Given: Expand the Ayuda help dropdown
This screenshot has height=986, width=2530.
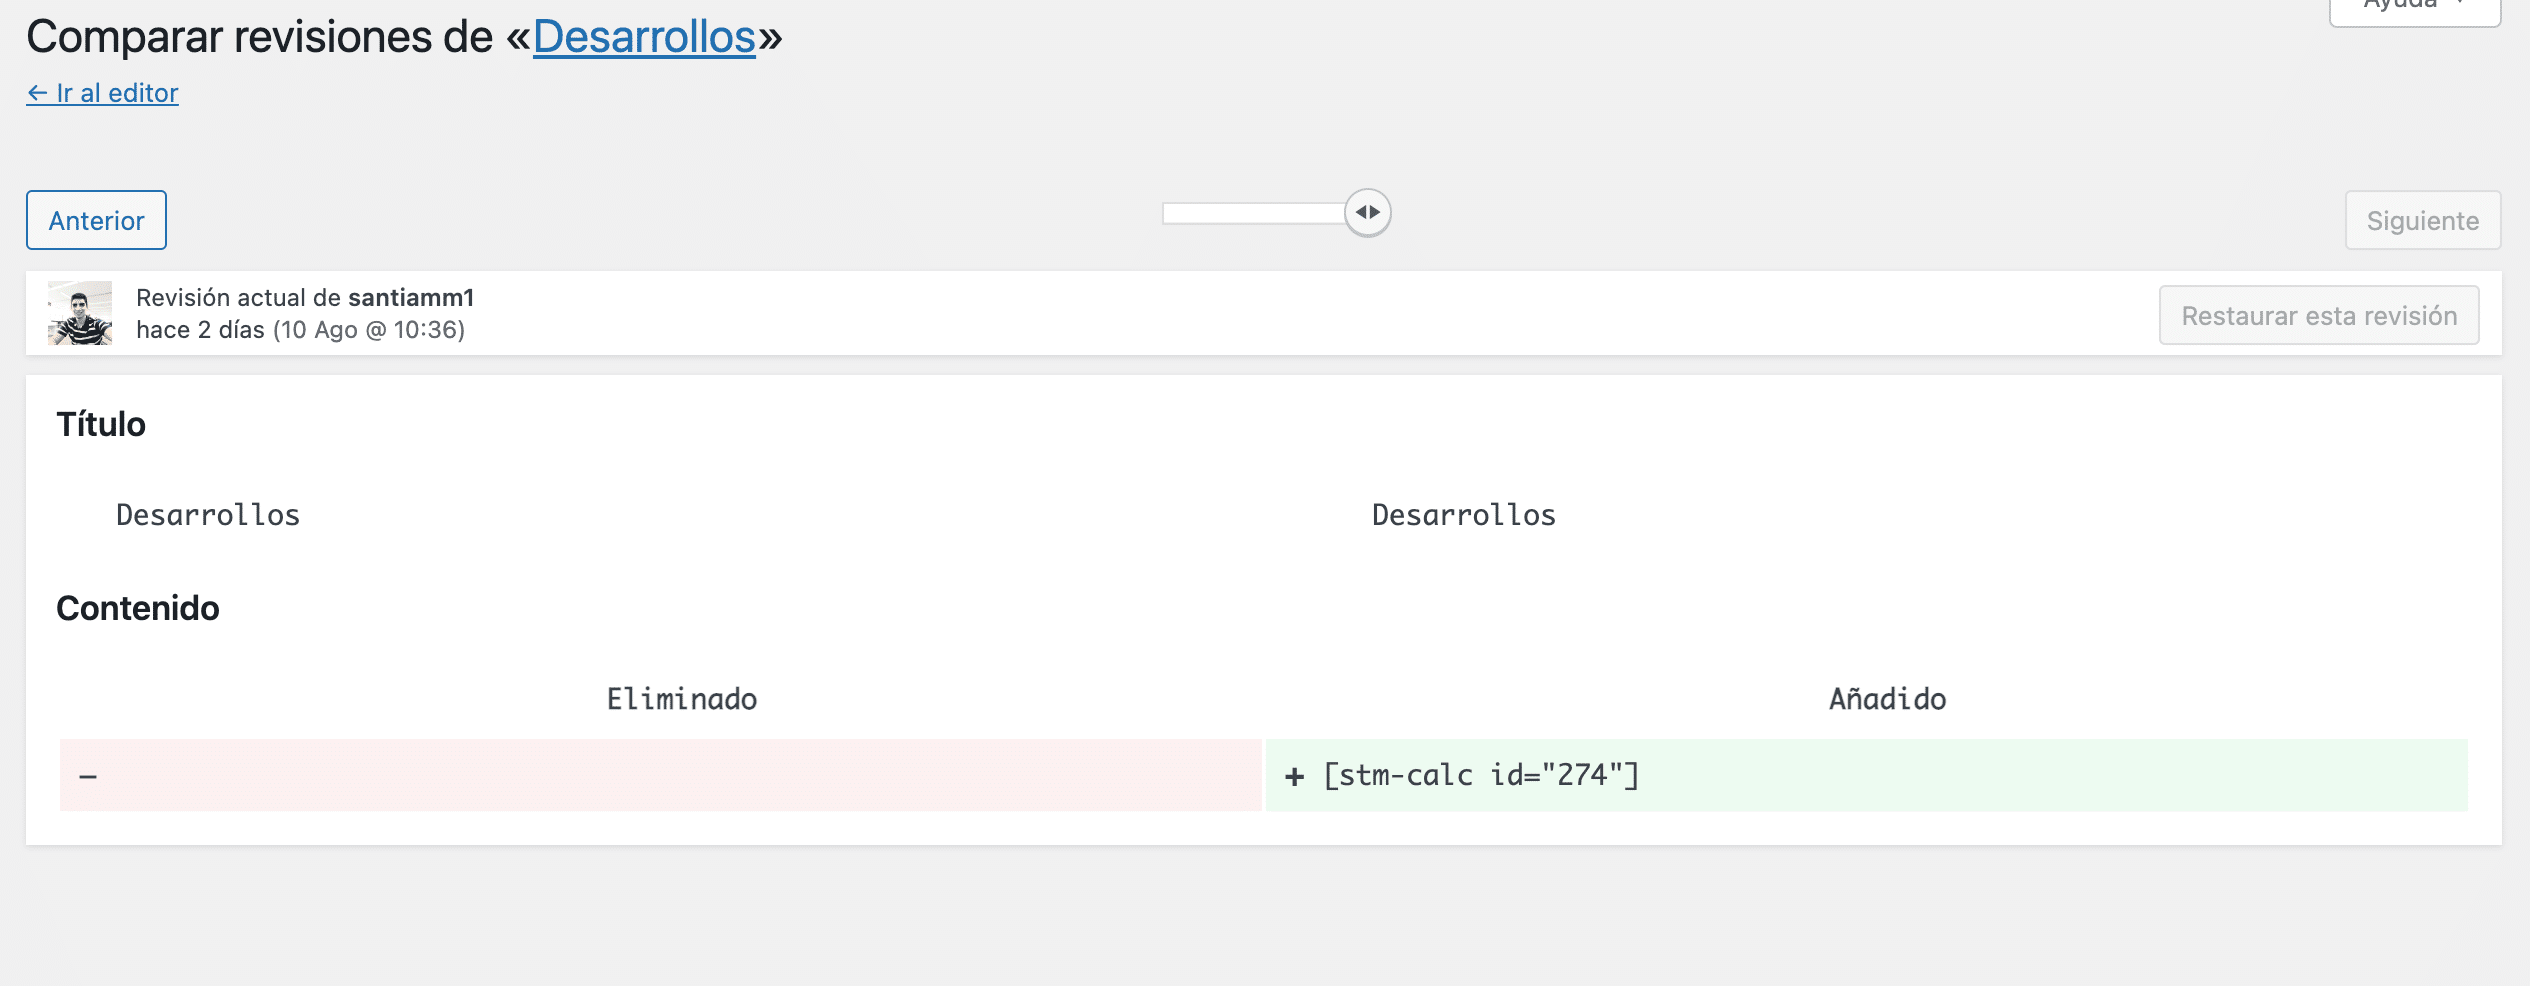Looking at the screenshot, I should [x=2414, y=8].
